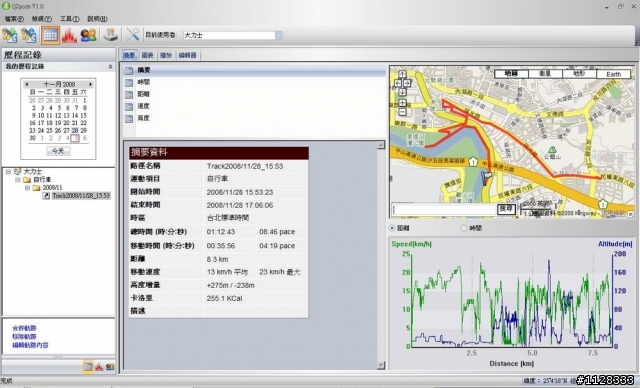Open the 工具 menu

(69, 19)
